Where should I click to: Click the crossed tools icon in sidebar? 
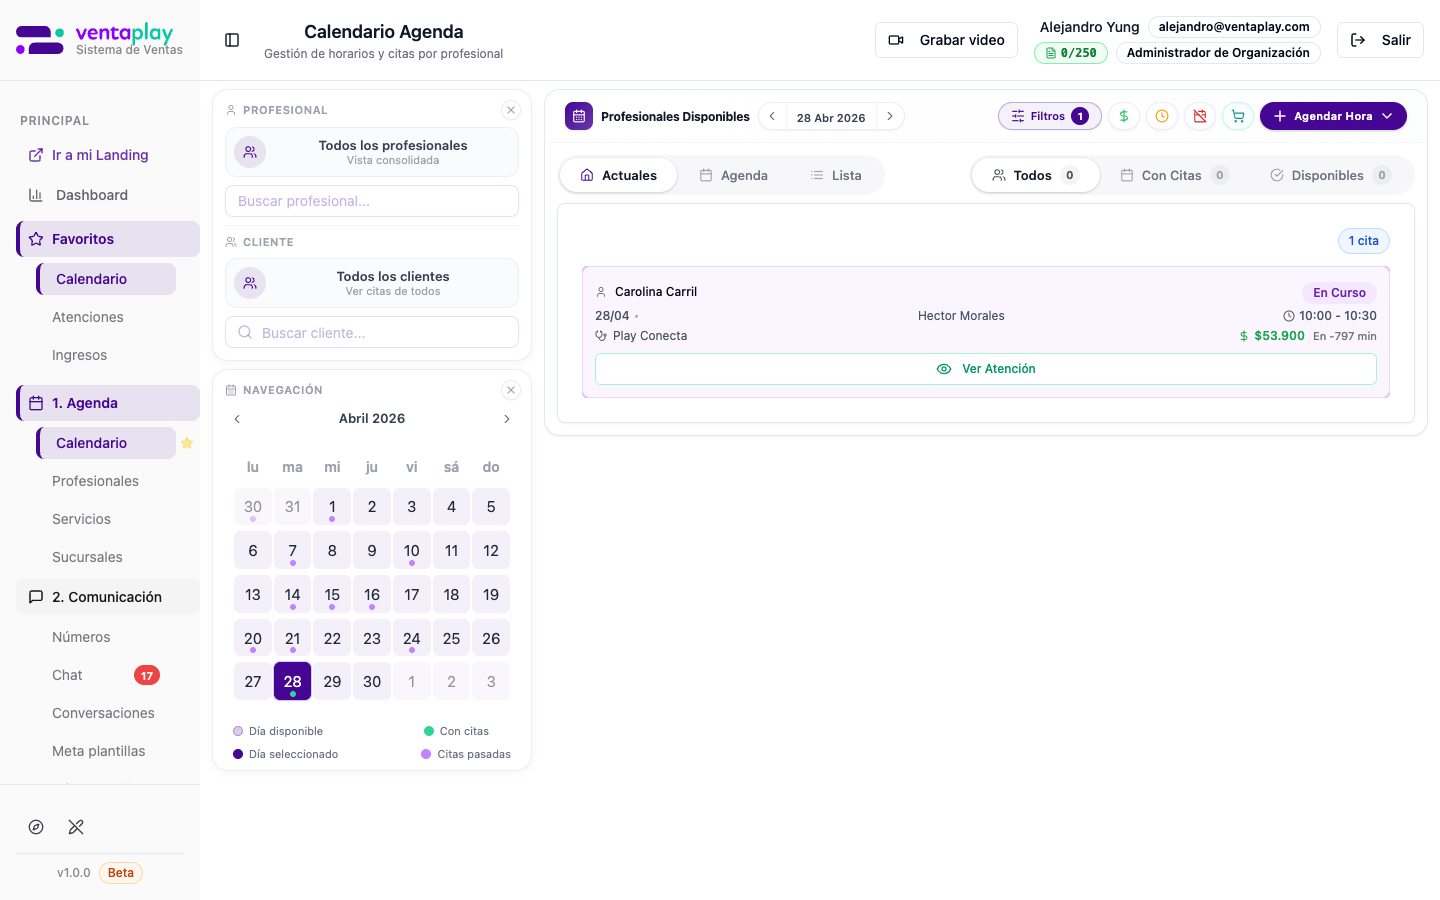pyautogui.click(x=76, y=827)
